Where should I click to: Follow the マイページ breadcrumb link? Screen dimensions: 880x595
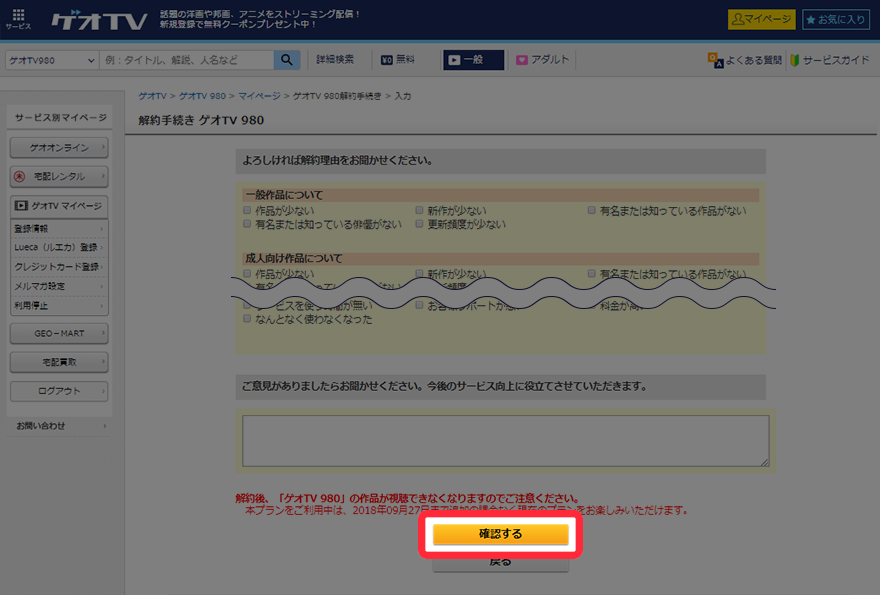259,96
